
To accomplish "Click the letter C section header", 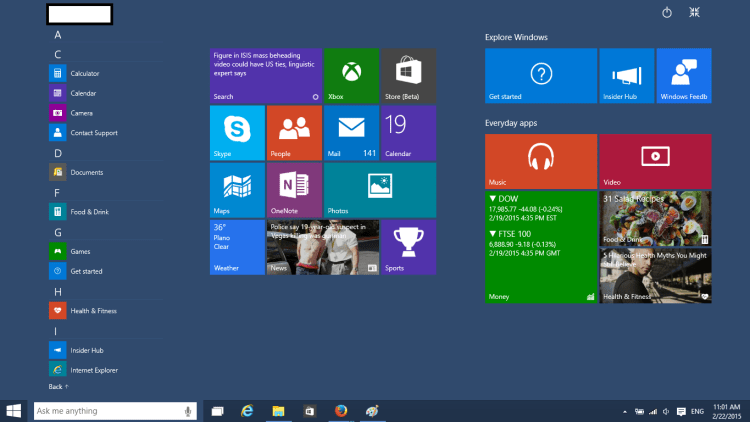I will pos(58,55).
